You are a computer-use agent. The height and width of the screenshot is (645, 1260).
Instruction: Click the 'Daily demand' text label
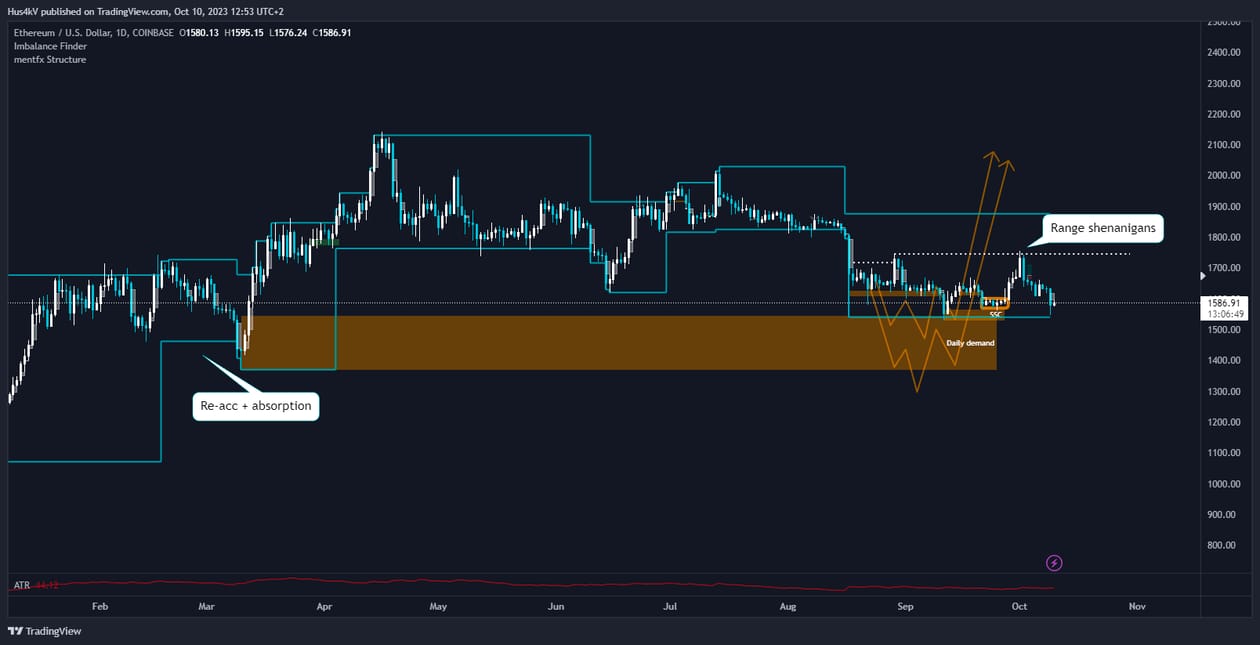(x=970, y=343)
